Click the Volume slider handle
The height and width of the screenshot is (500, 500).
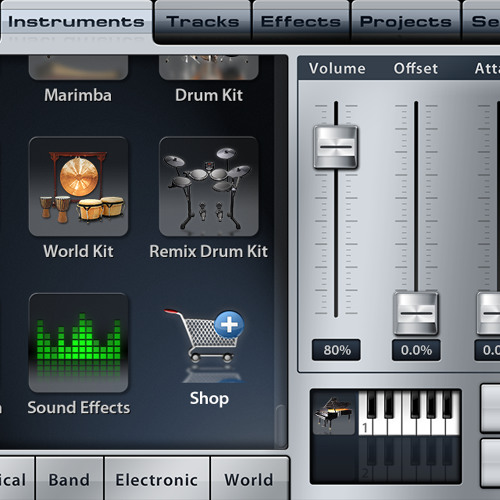(336, 147)
